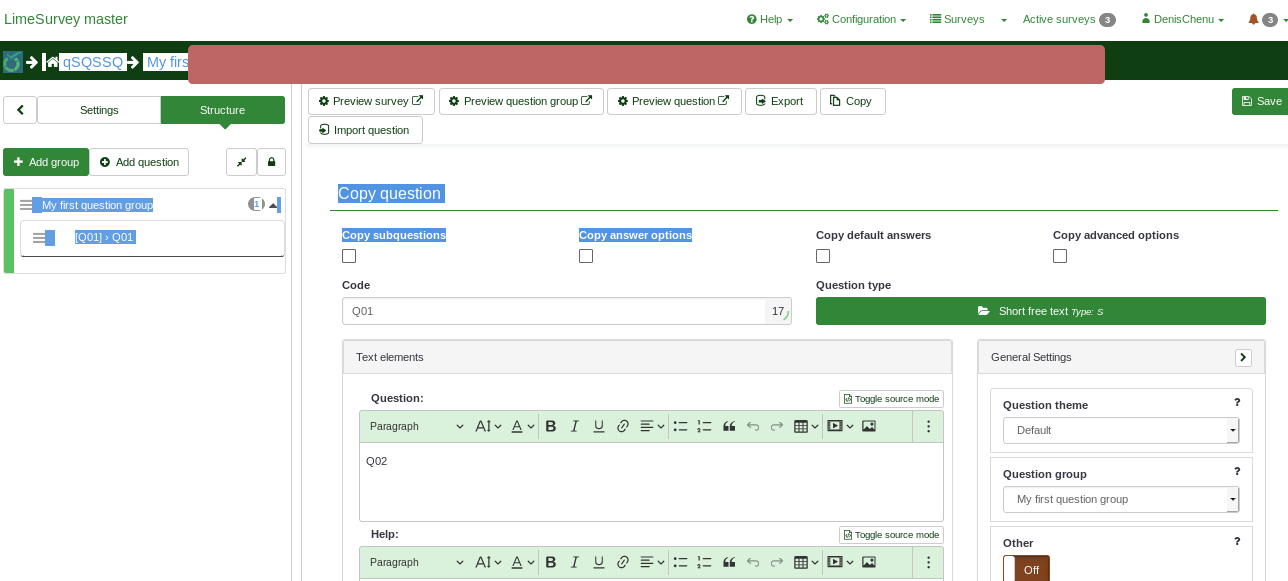
Task: Open Paragraph style dropdown in Question editor
Action: click(x=416, y=426)
